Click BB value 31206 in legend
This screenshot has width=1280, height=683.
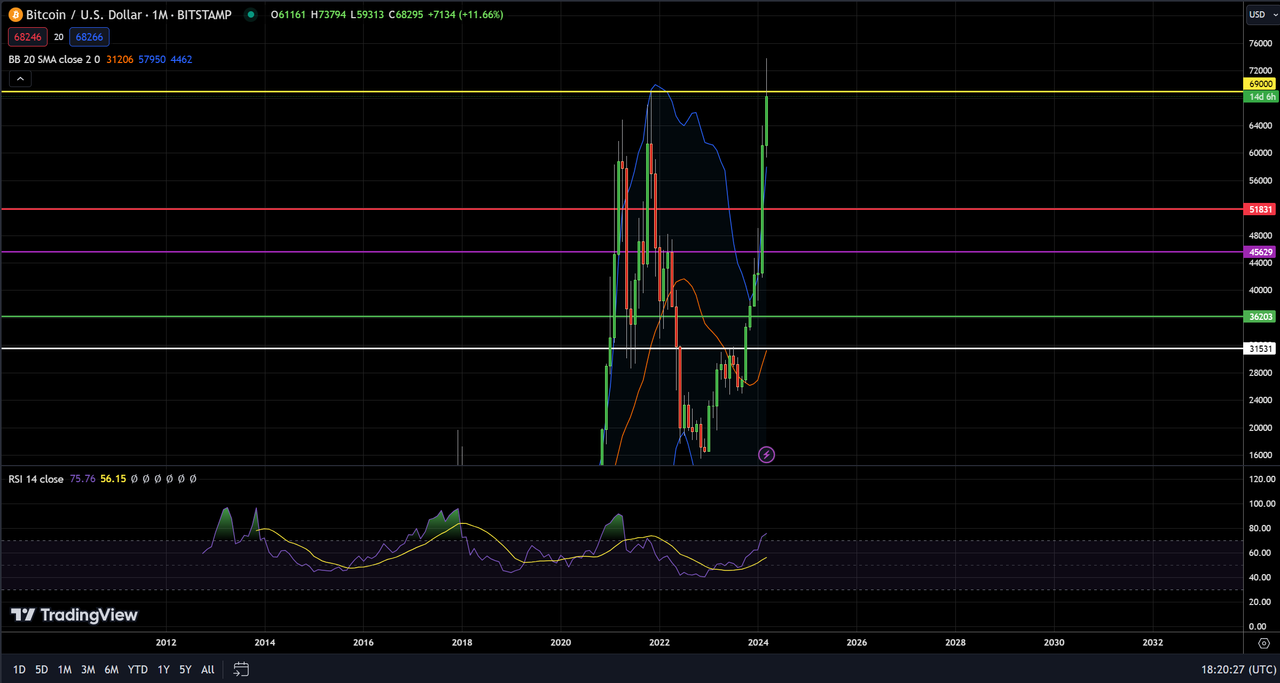tap(119, 60)
